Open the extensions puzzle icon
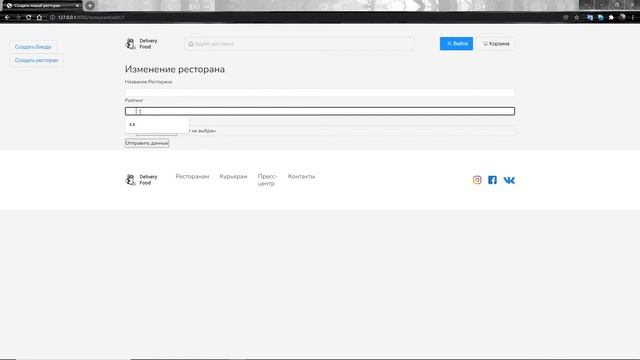Viewport: 640px width, 360px height. click(x=611, y=18)
